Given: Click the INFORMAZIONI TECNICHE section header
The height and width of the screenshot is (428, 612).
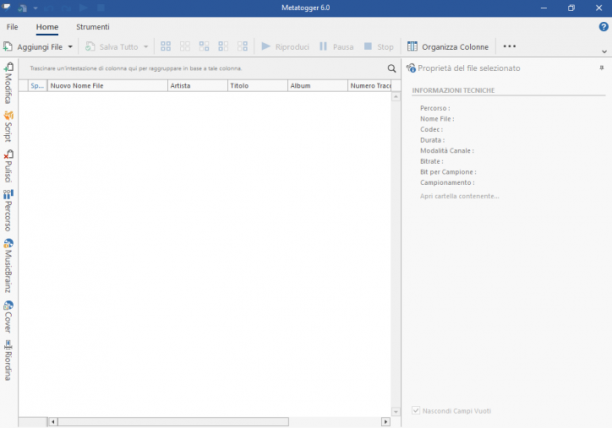Looking at the screenshot, I should pos(453,91).
